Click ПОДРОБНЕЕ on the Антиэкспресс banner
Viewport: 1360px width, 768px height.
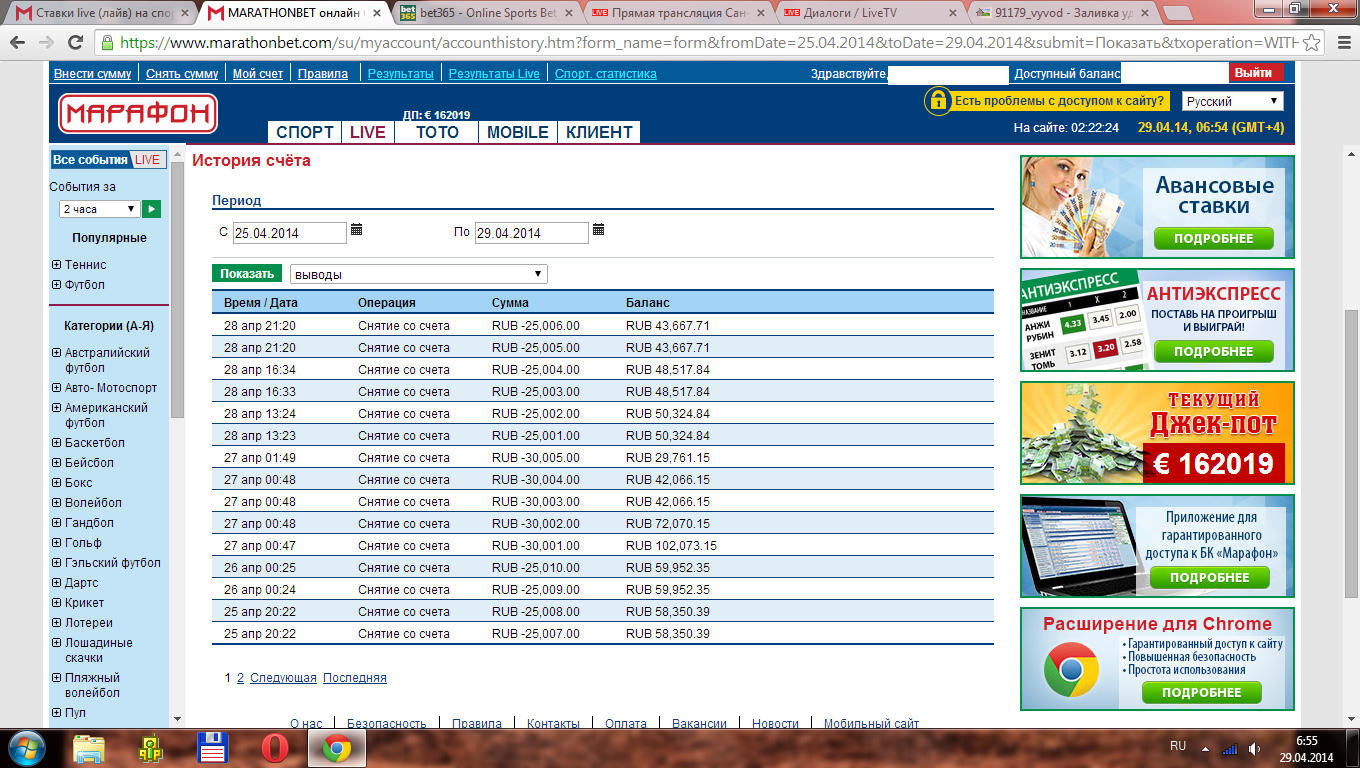point(1213,352)
